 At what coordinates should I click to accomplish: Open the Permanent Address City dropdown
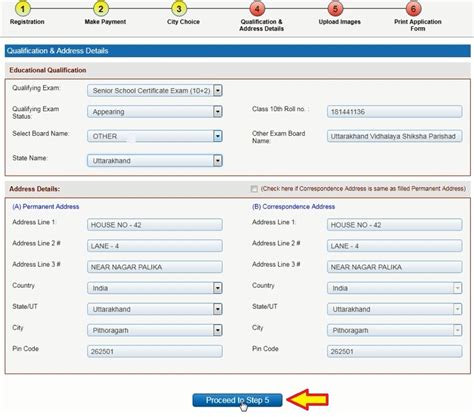pos(155,330)
